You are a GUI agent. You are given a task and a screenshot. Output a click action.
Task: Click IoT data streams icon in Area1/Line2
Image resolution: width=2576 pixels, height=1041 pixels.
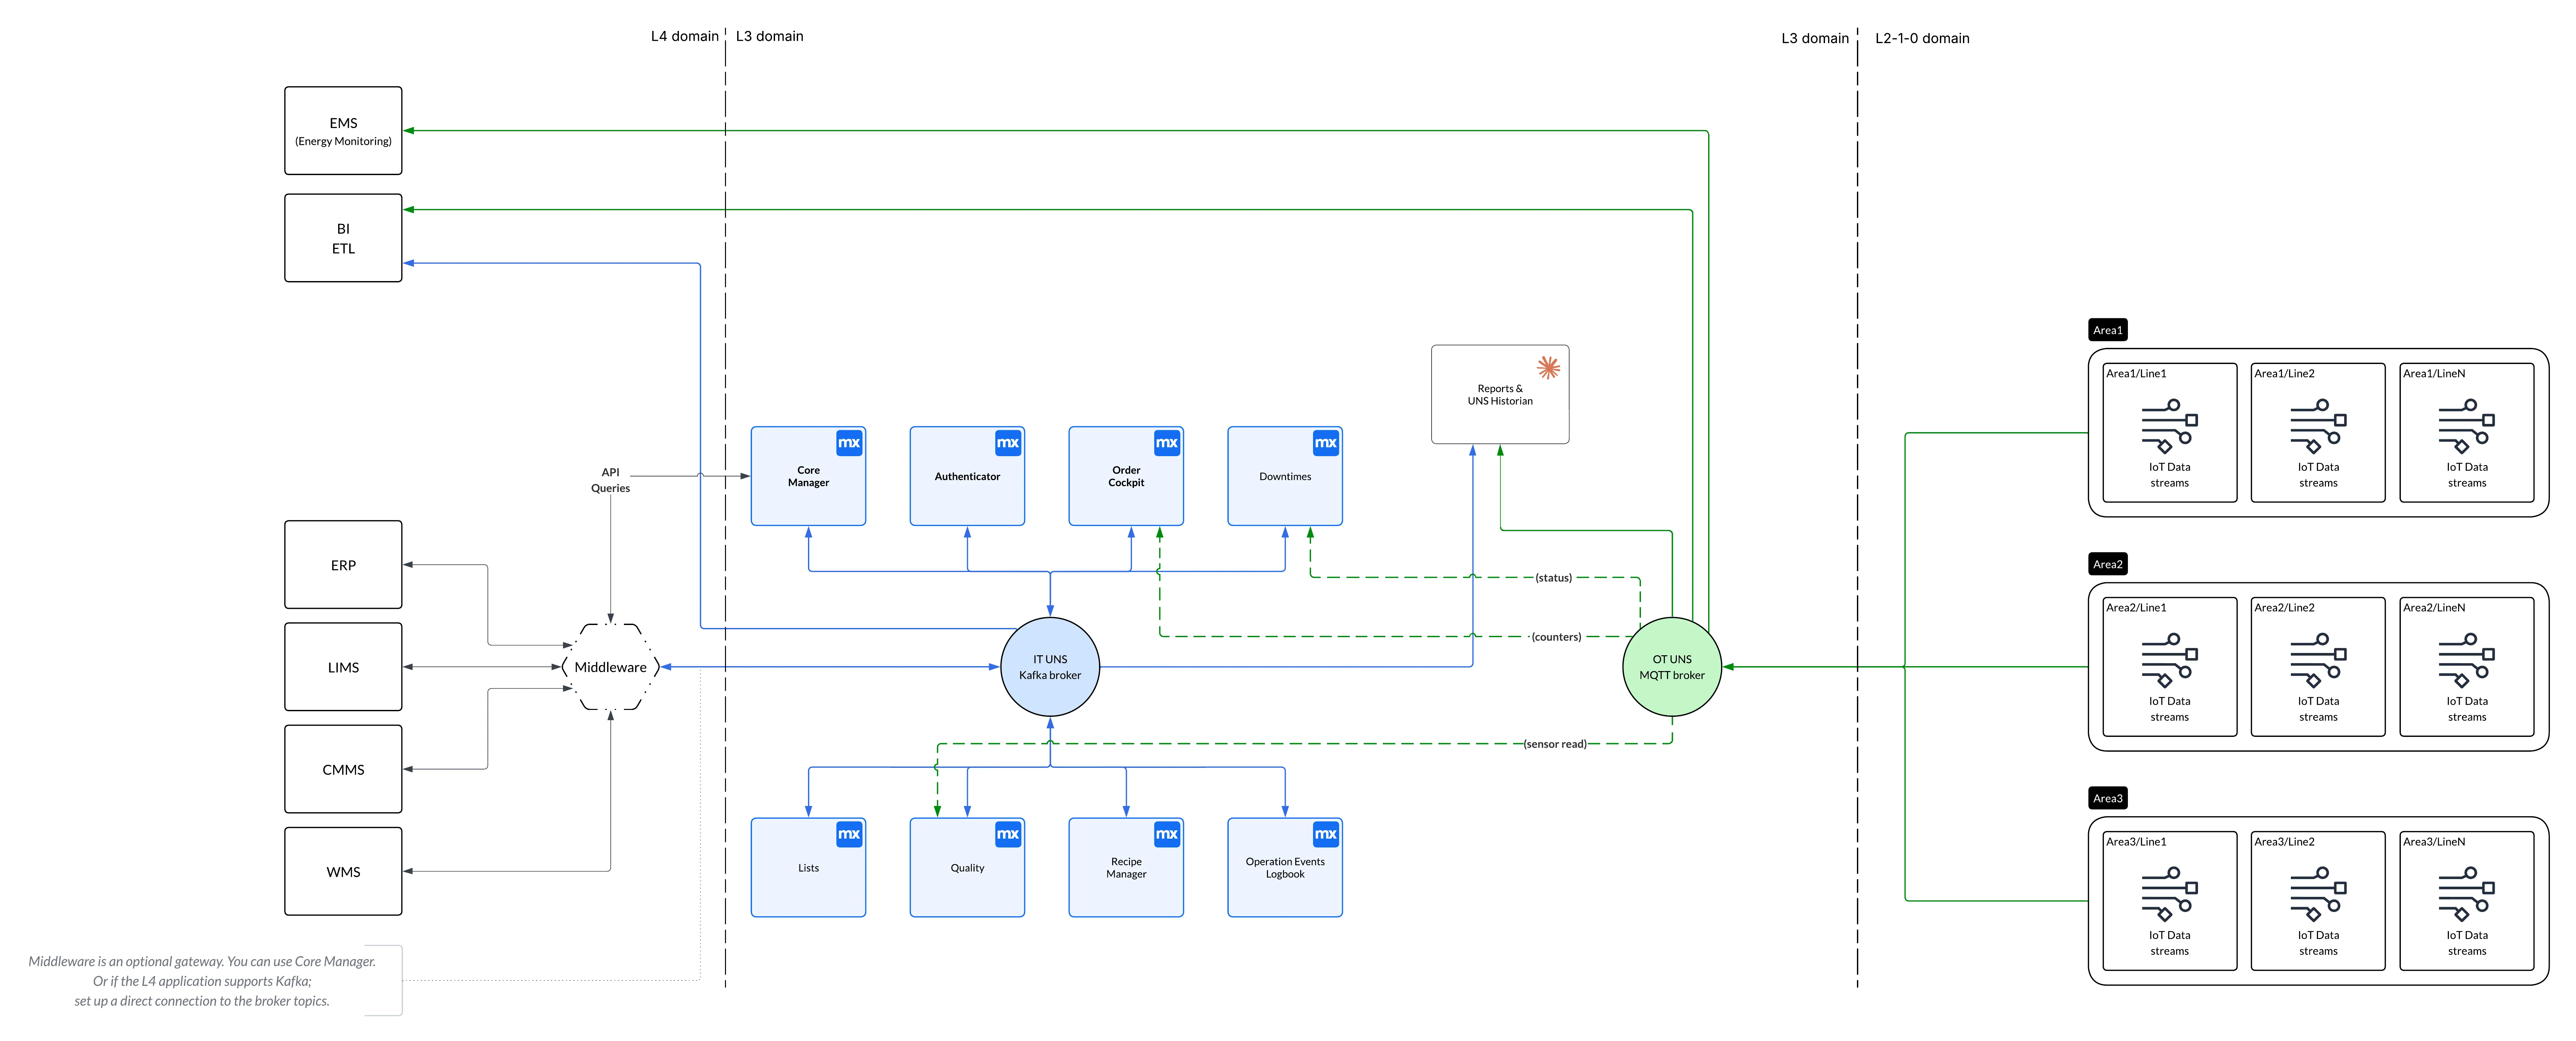[2318, 426]
